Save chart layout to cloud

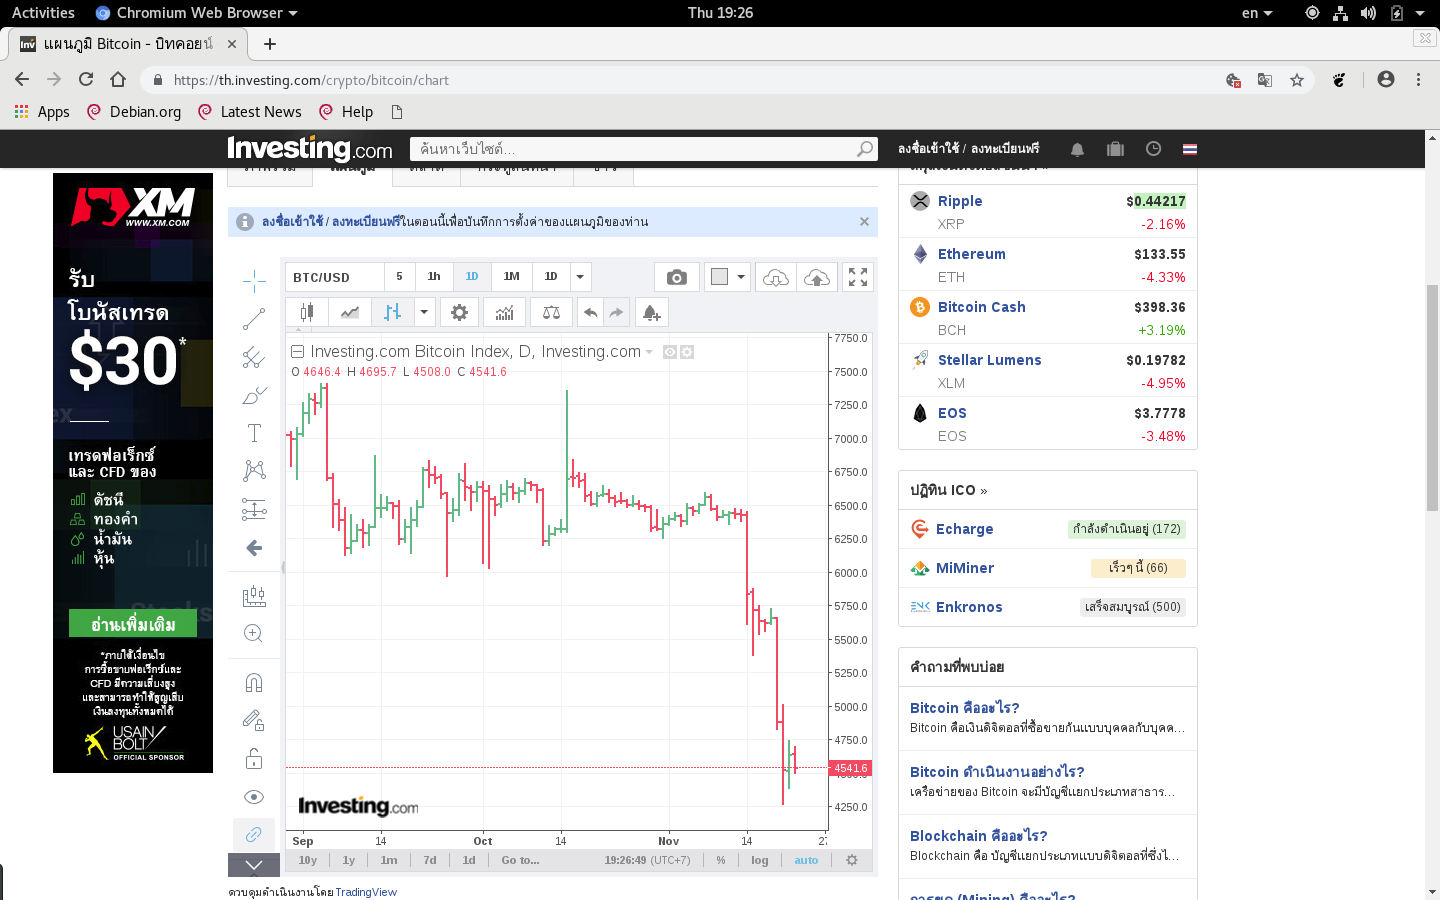click(776, 277)
